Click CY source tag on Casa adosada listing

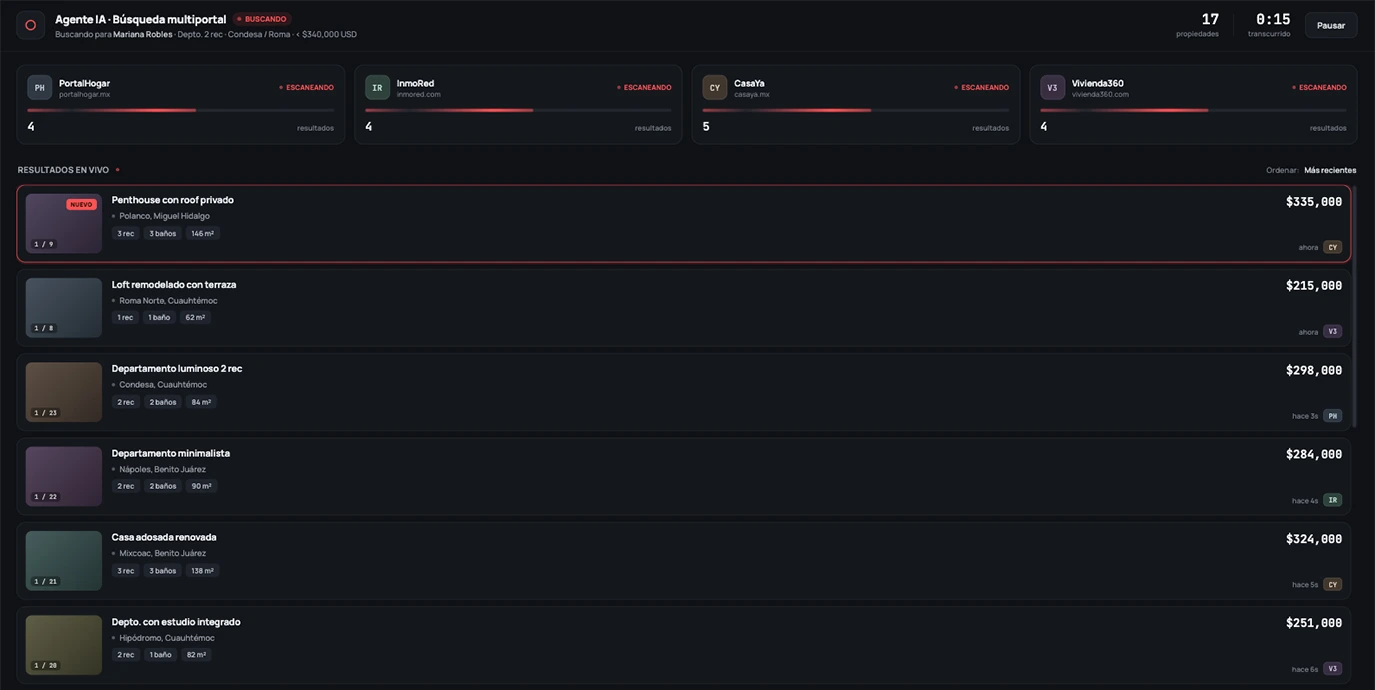click(1332, 584)
